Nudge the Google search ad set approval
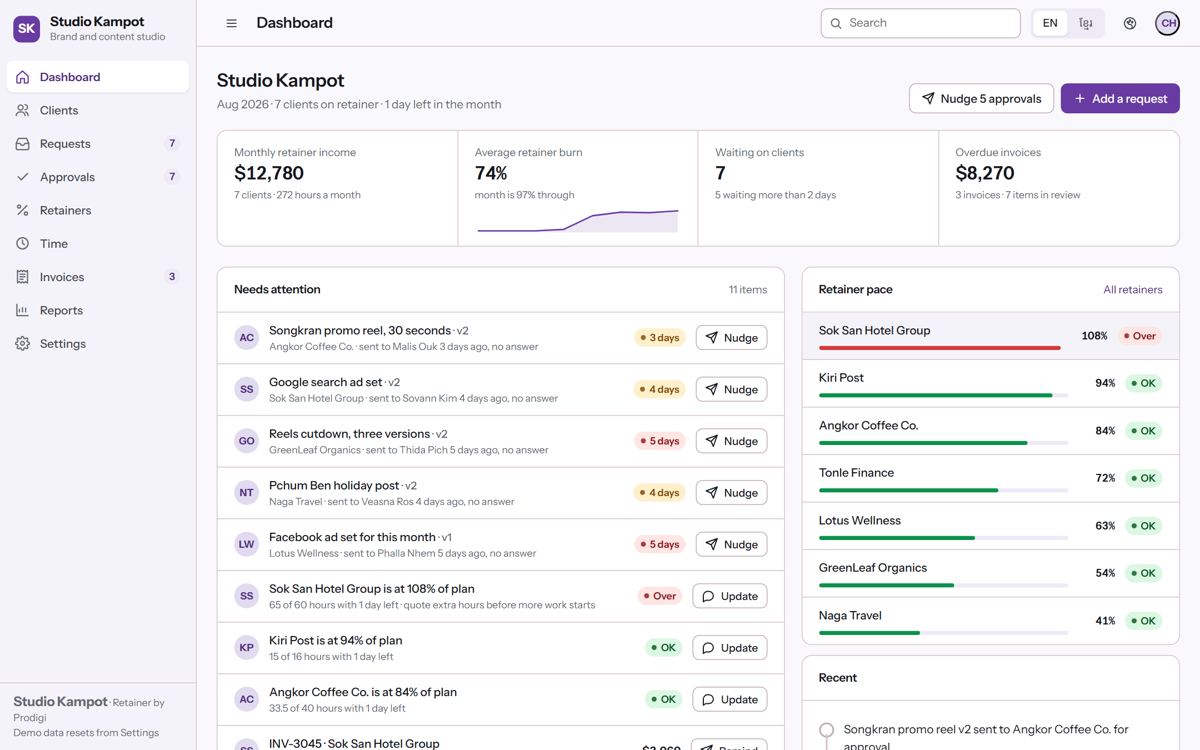This screenshot has width=1200, height=750. [x=731, y=389]
